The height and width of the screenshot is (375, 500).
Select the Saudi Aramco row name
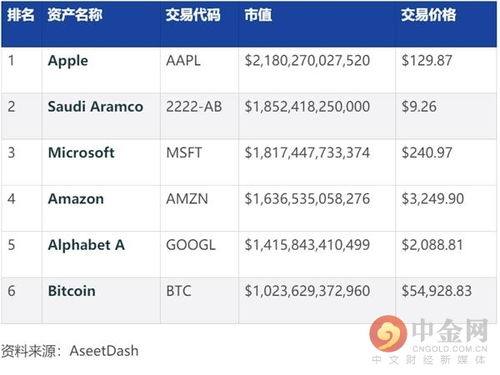pos(95,107)
